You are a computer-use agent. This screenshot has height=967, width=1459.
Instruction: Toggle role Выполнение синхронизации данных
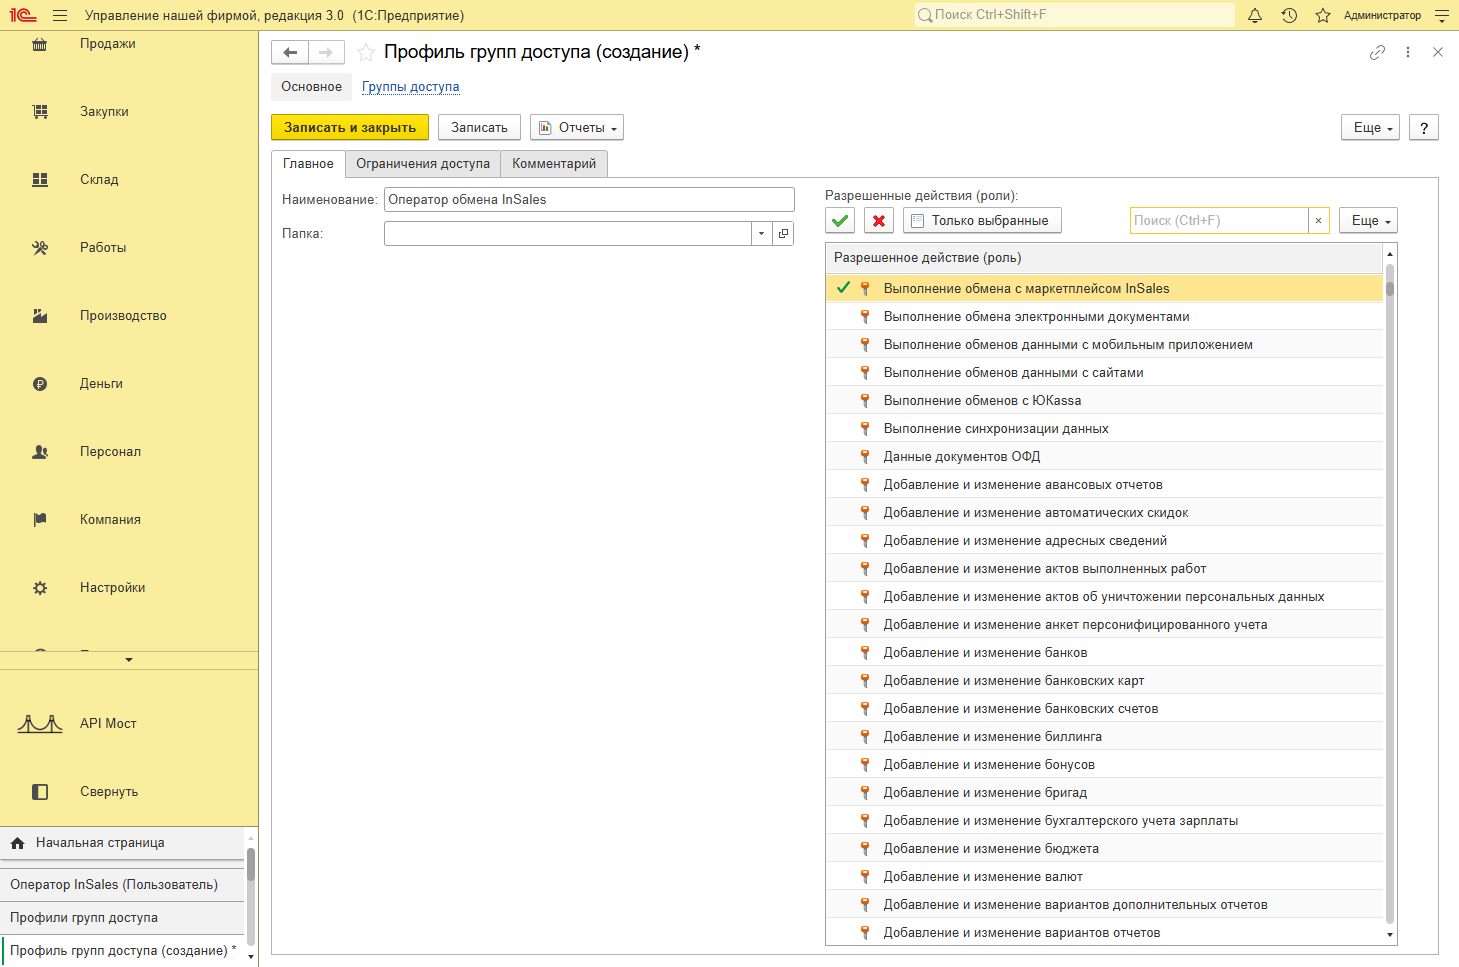click(1104, 429)
